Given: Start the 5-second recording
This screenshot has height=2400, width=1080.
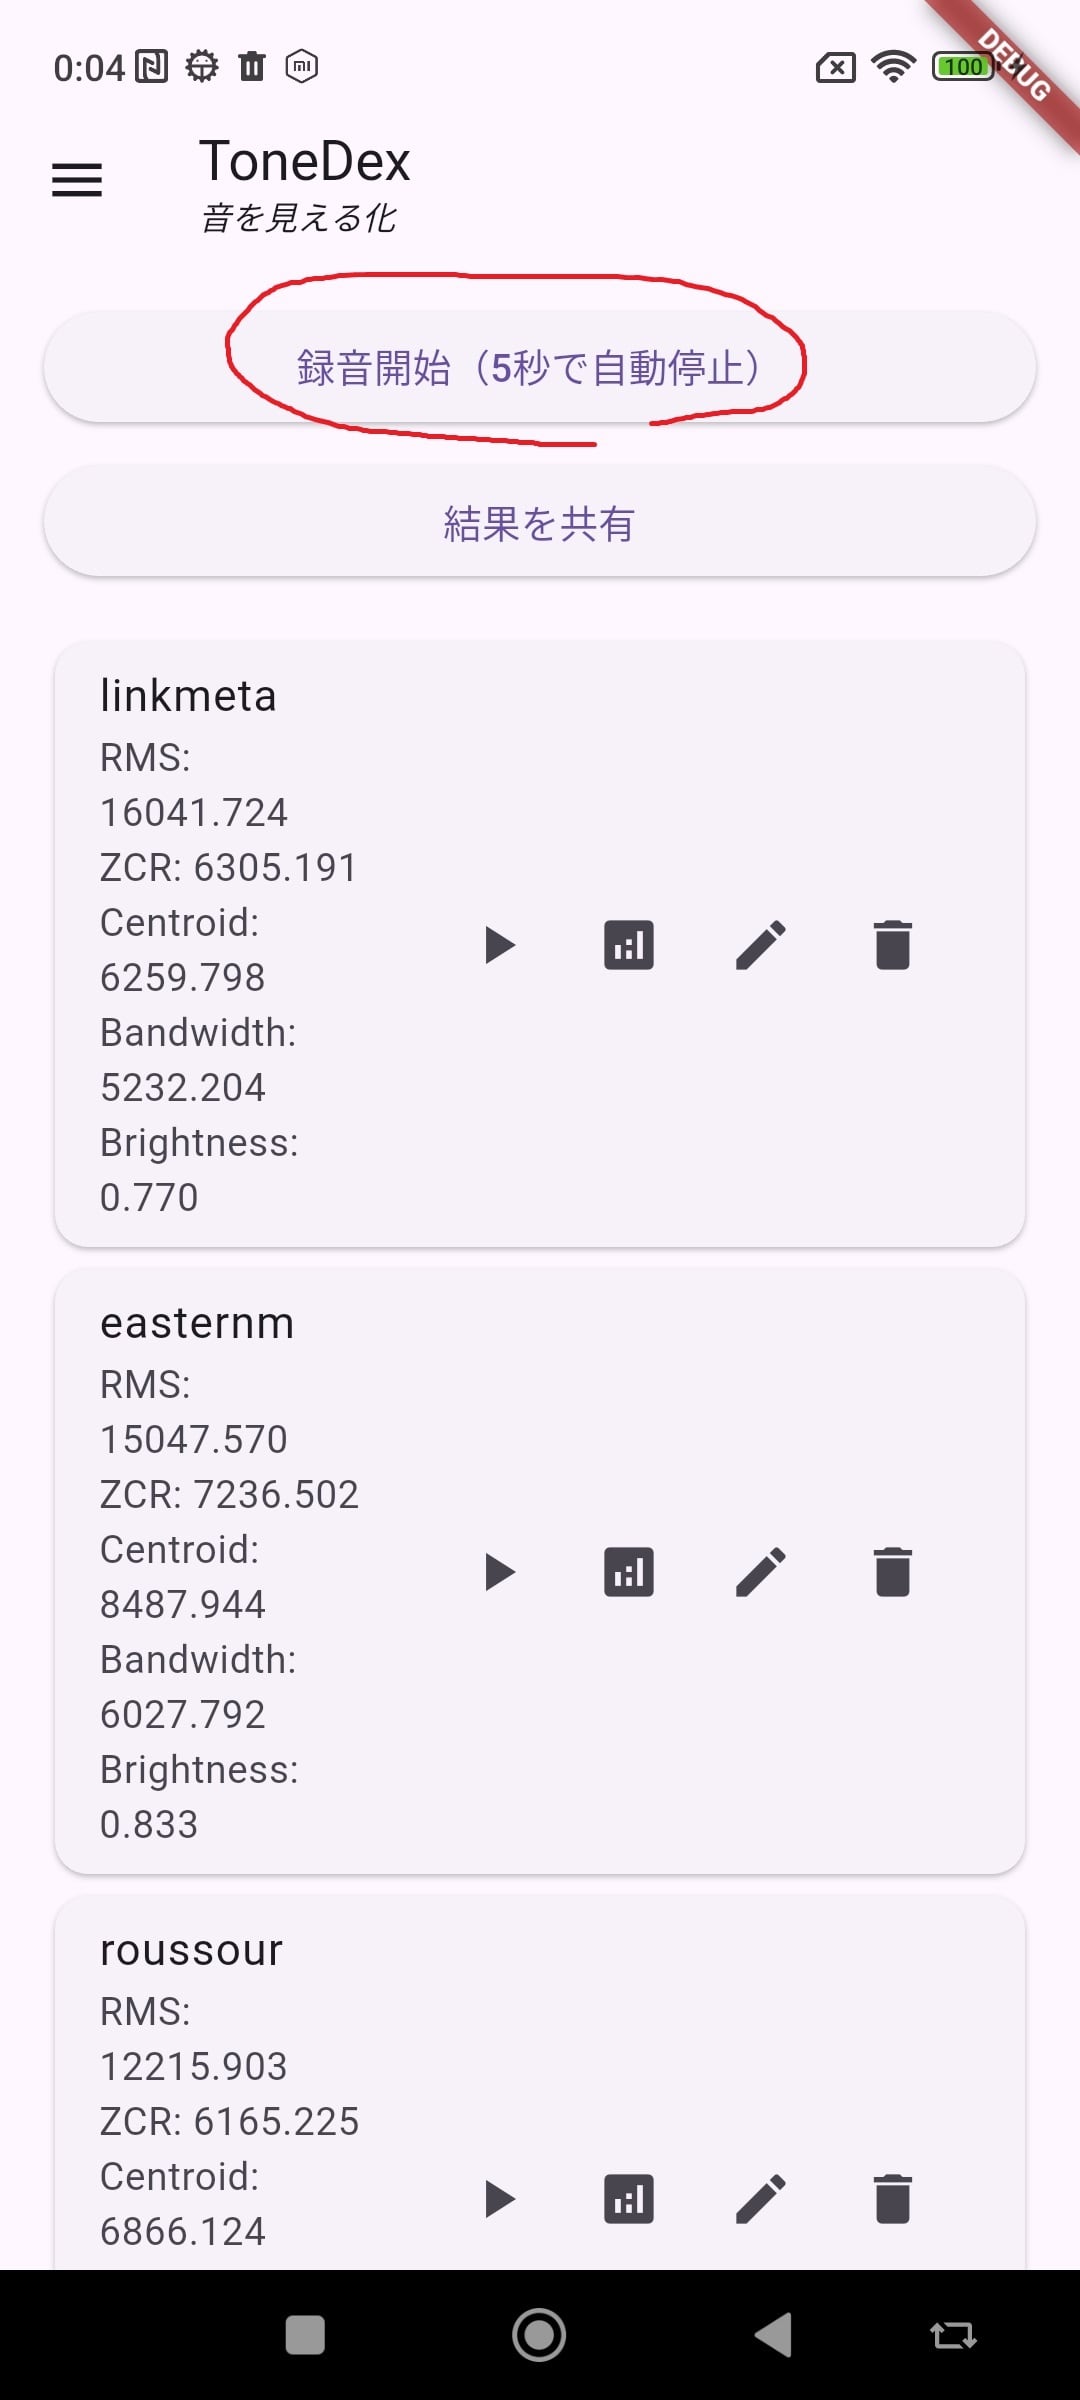Looking at the screenshot, I should [x=539, y=367].
